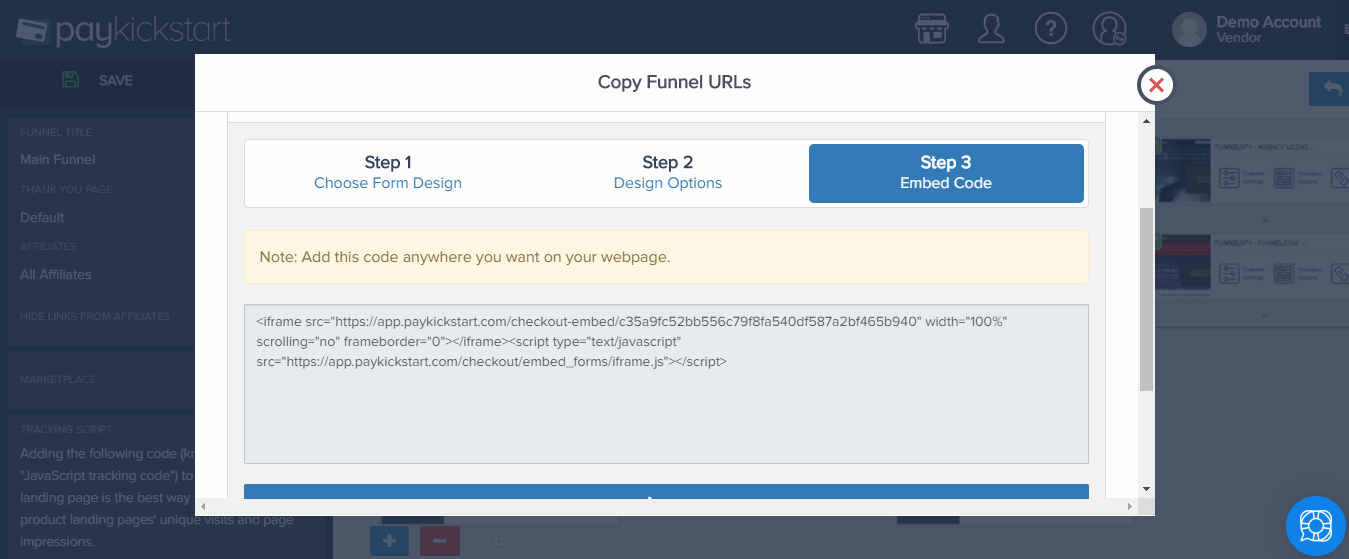Click the horizontal scrollbar right arrow
This screenshot has height=559, width=1349.
point(1131,507)
